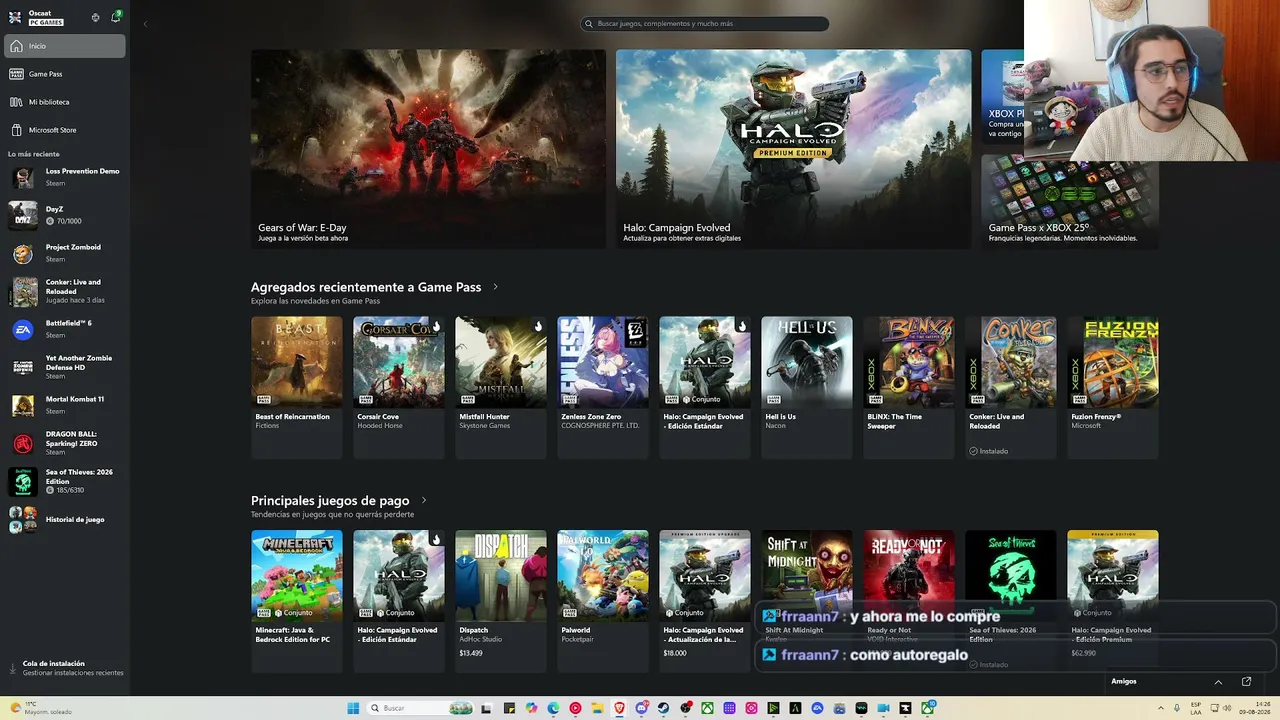Pop out the Amigos panel
This screenshot has width=1280, height=720.
click(1246, 681)
